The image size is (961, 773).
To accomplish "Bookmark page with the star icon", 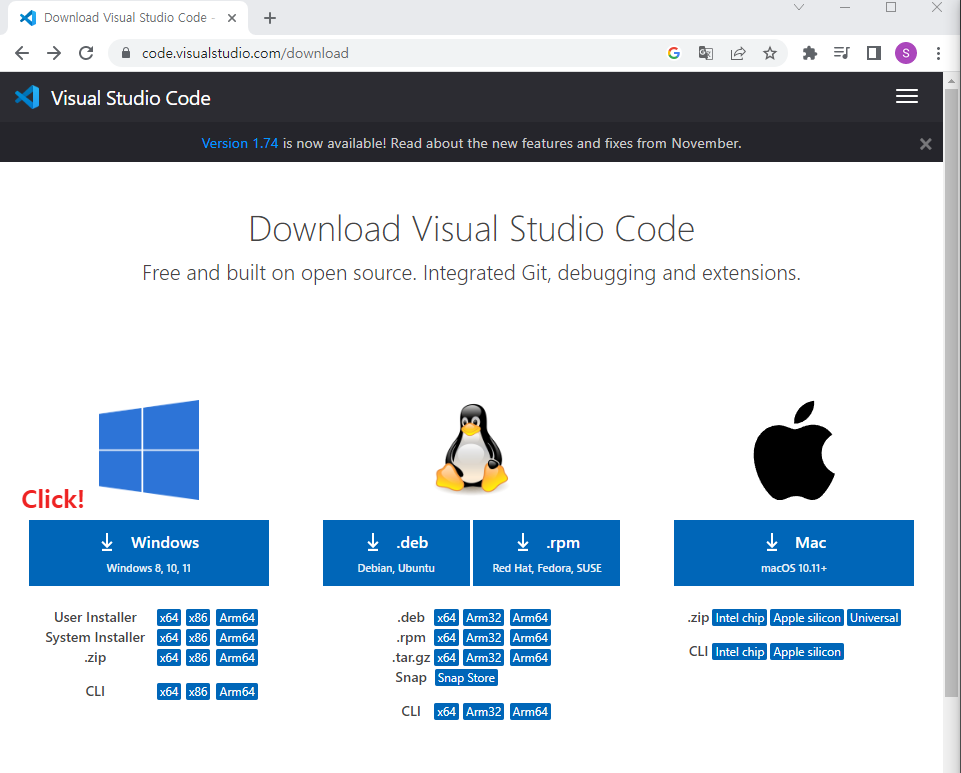I will tap(770, 53).
